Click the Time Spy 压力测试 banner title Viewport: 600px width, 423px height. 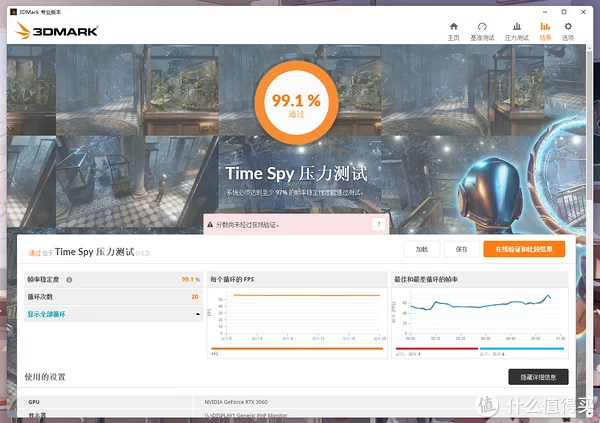click(296, 173)
